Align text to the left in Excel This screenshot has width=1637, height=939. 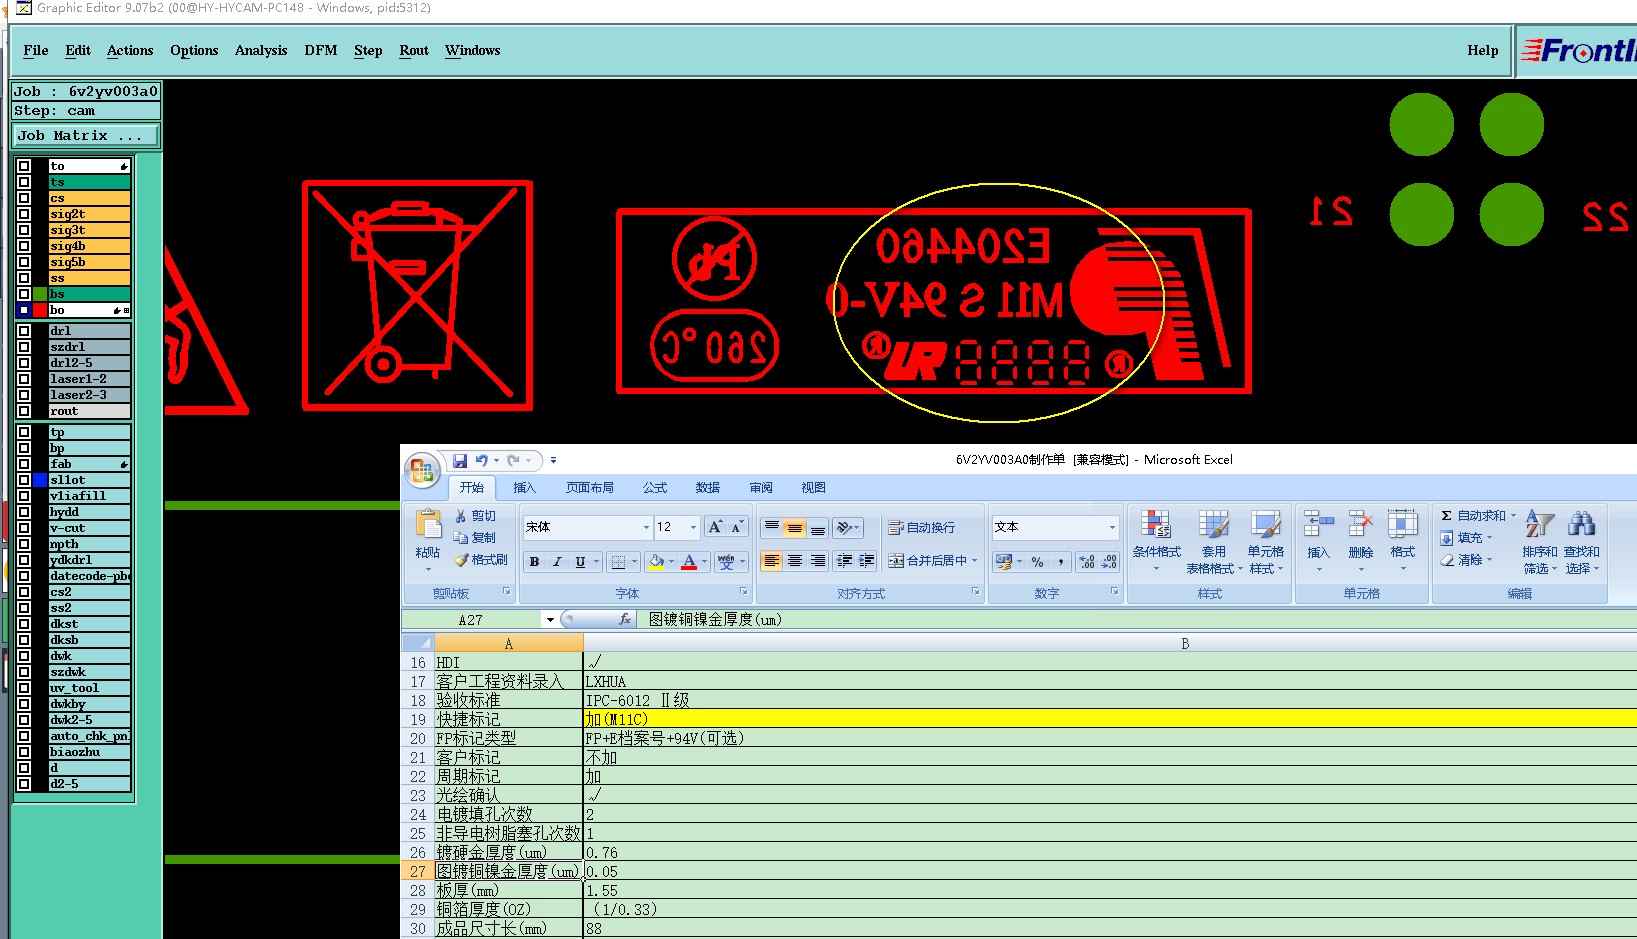pyautogui.click(x=771, y=561)
